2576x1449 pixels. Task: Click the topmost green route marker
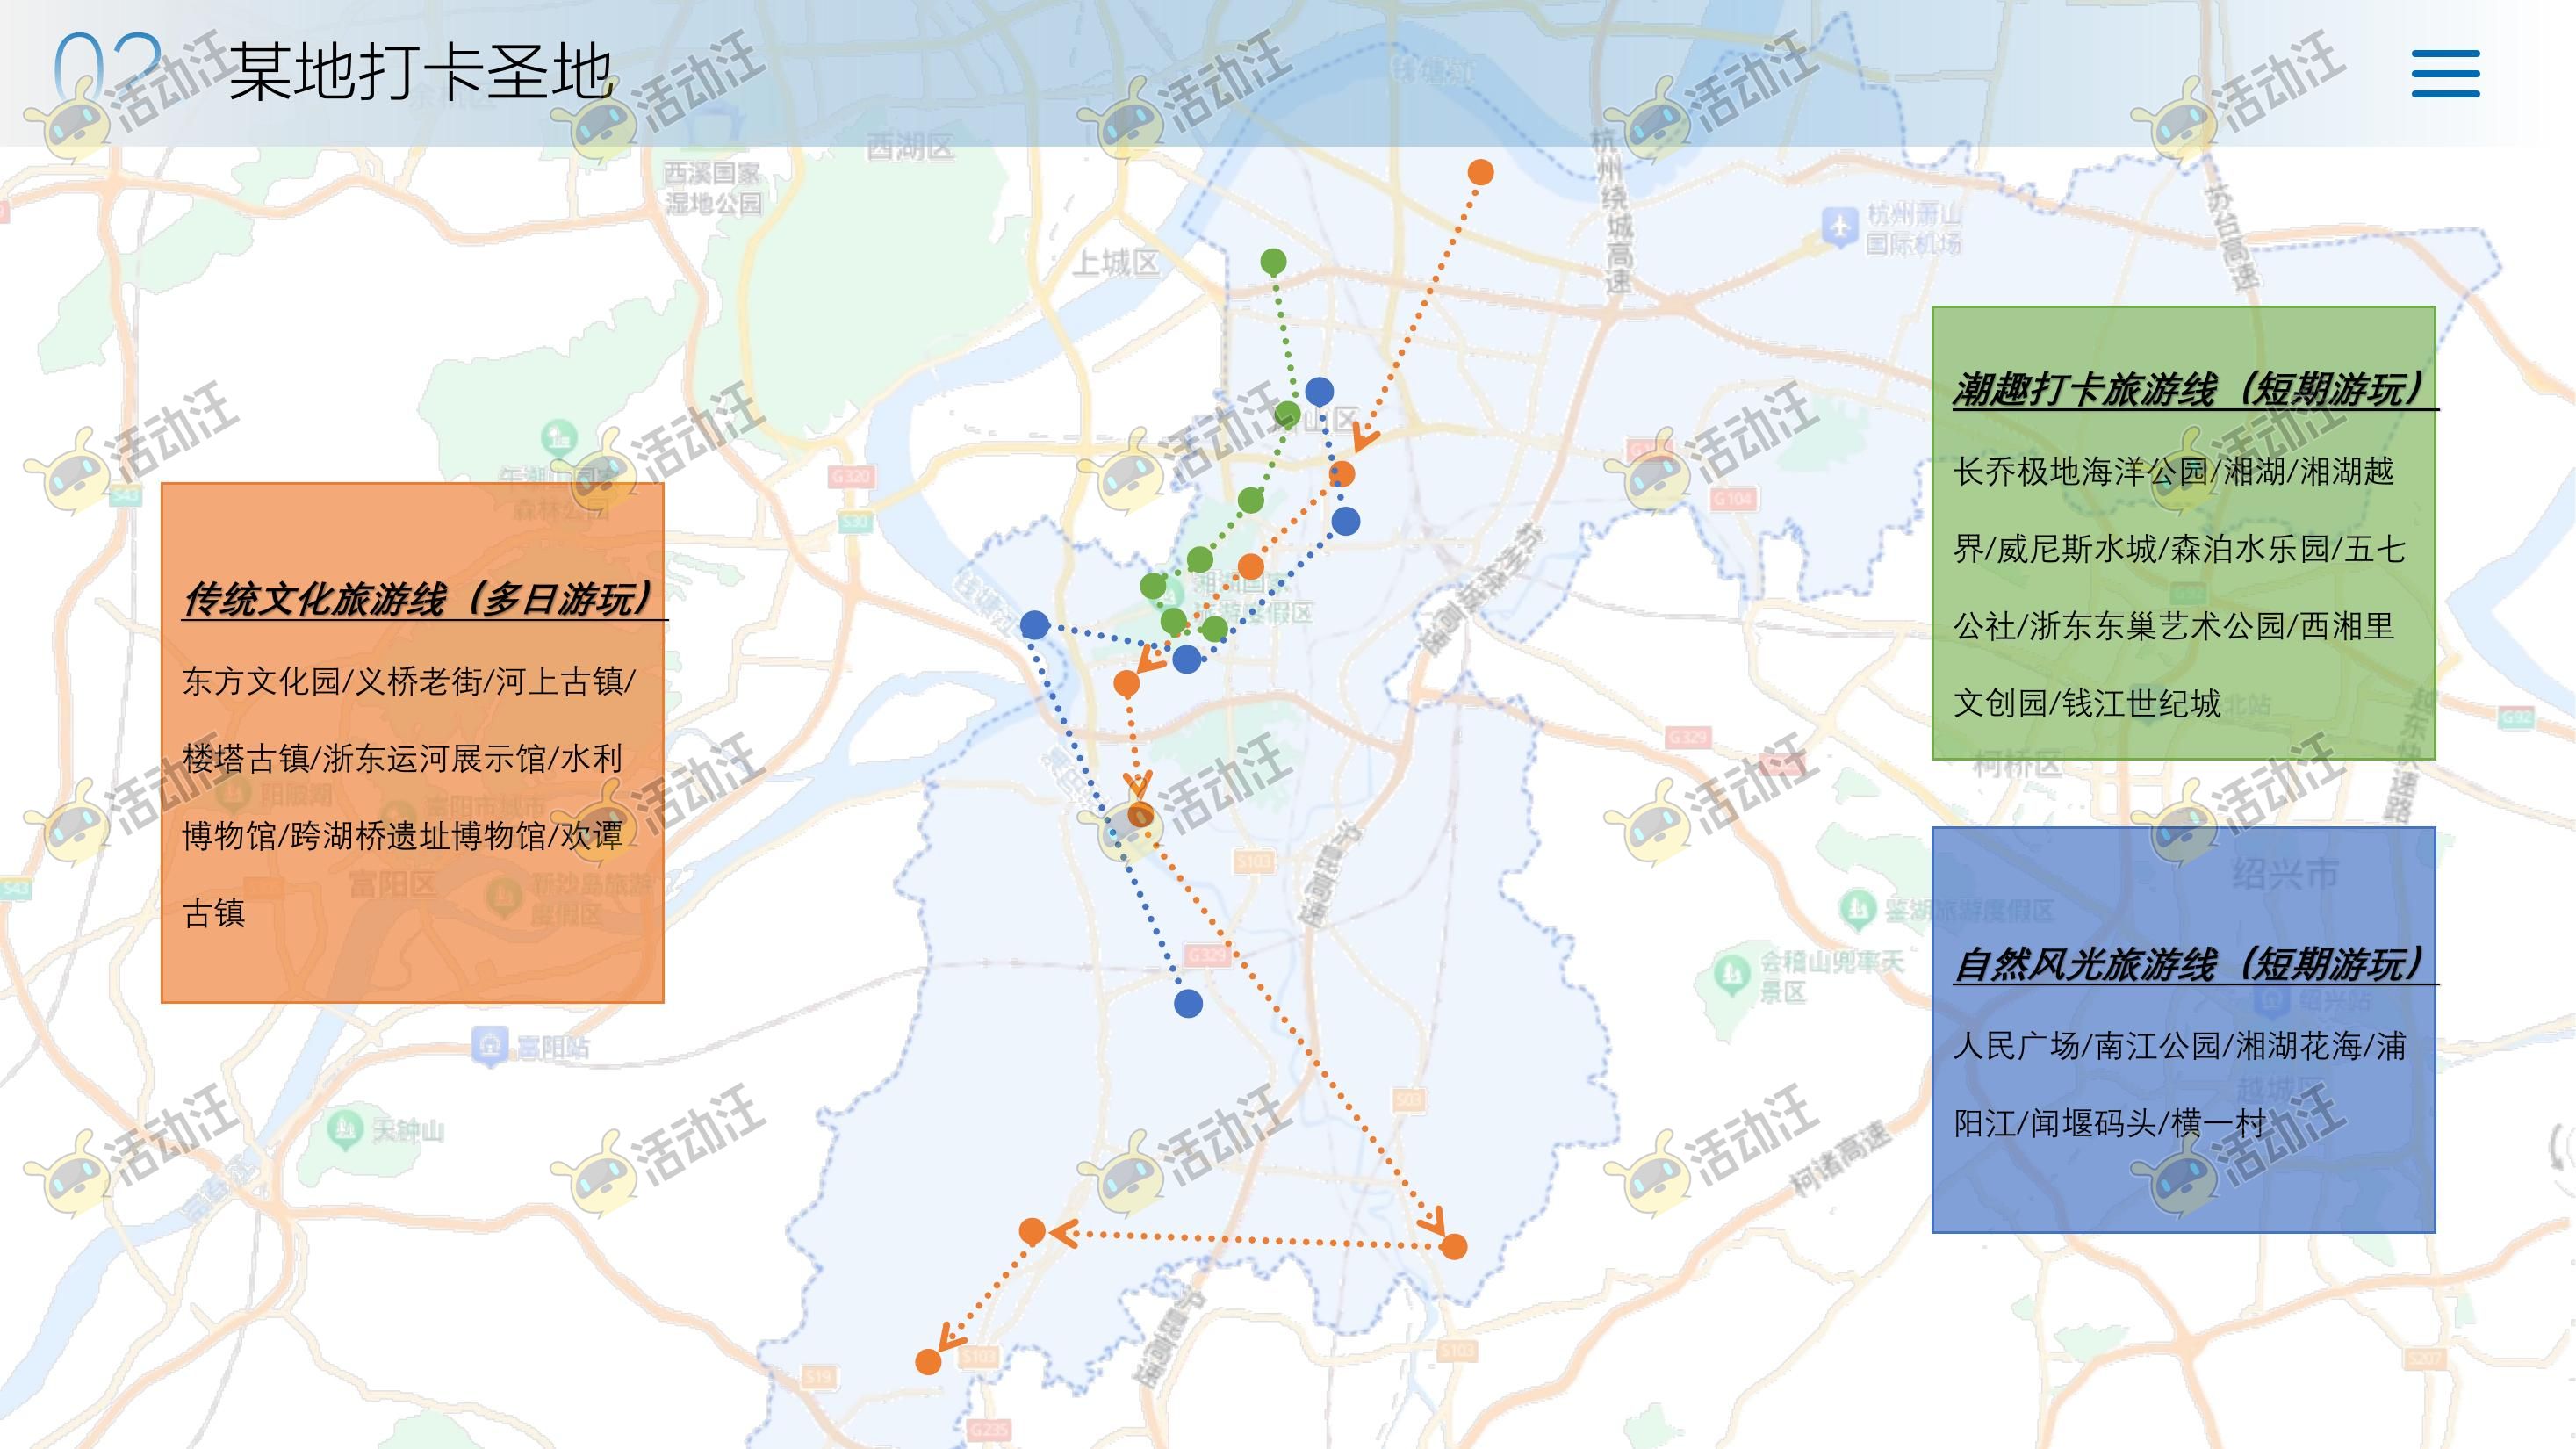point(1273,262)
